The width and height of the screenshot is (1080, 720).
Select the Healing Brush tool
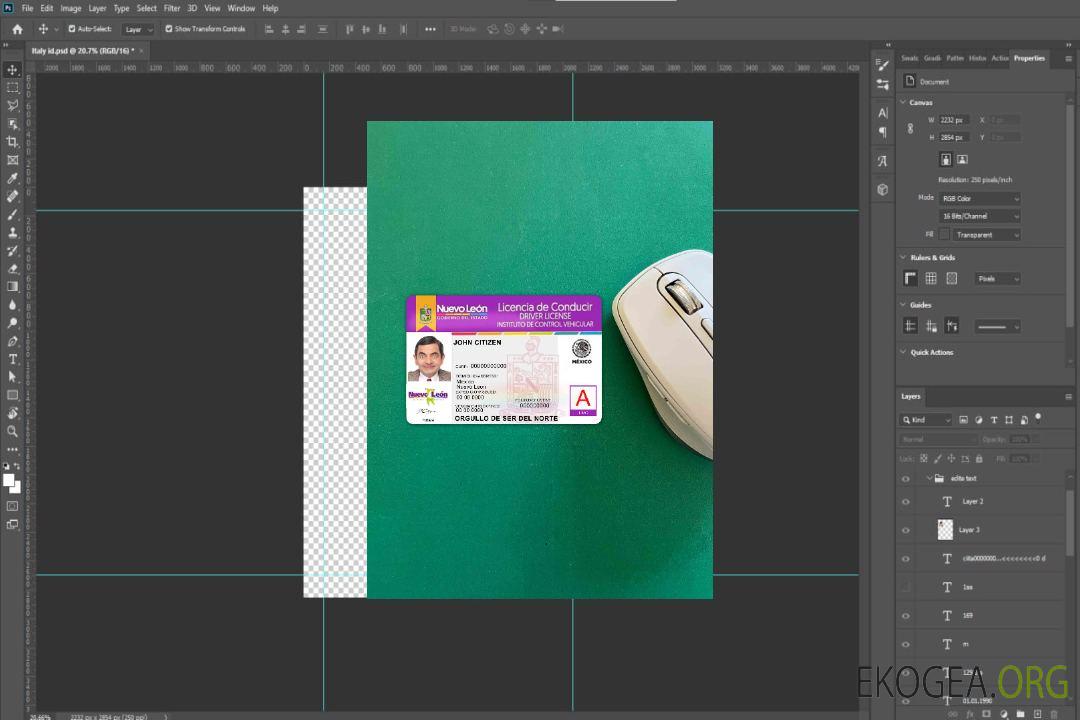[x=12, y=196]
